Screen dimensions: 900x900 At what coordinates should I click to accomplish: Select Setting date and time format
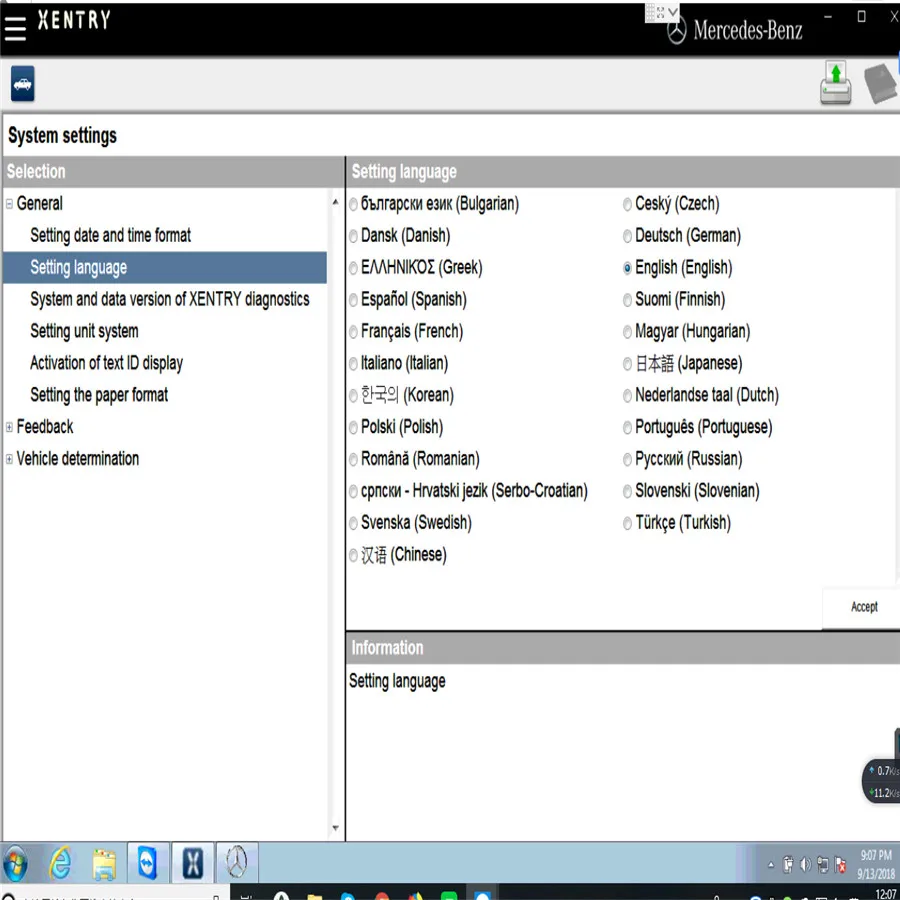[x=111, y=235]
